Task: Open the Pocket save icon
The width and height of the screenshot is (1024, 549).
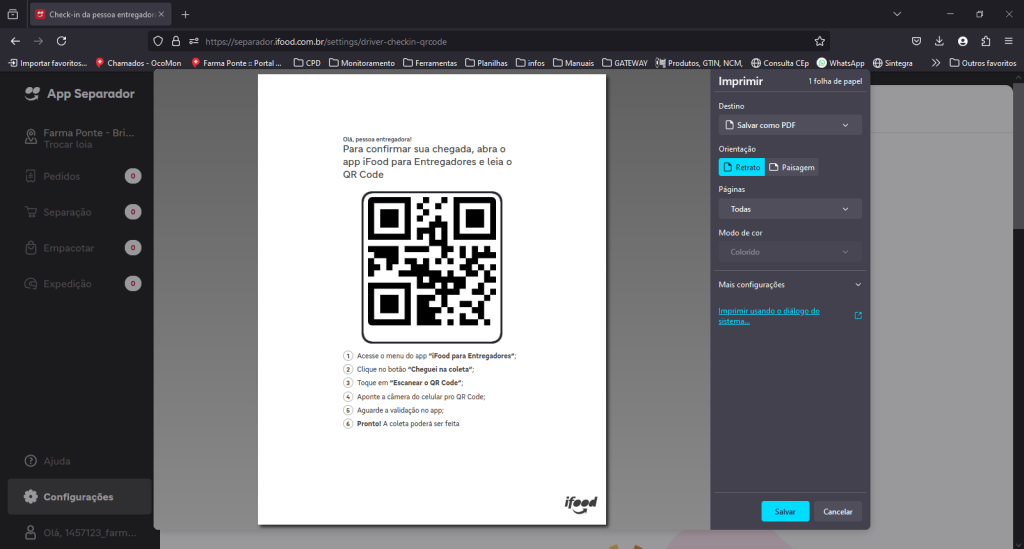Action: click(x=916, y=41)
